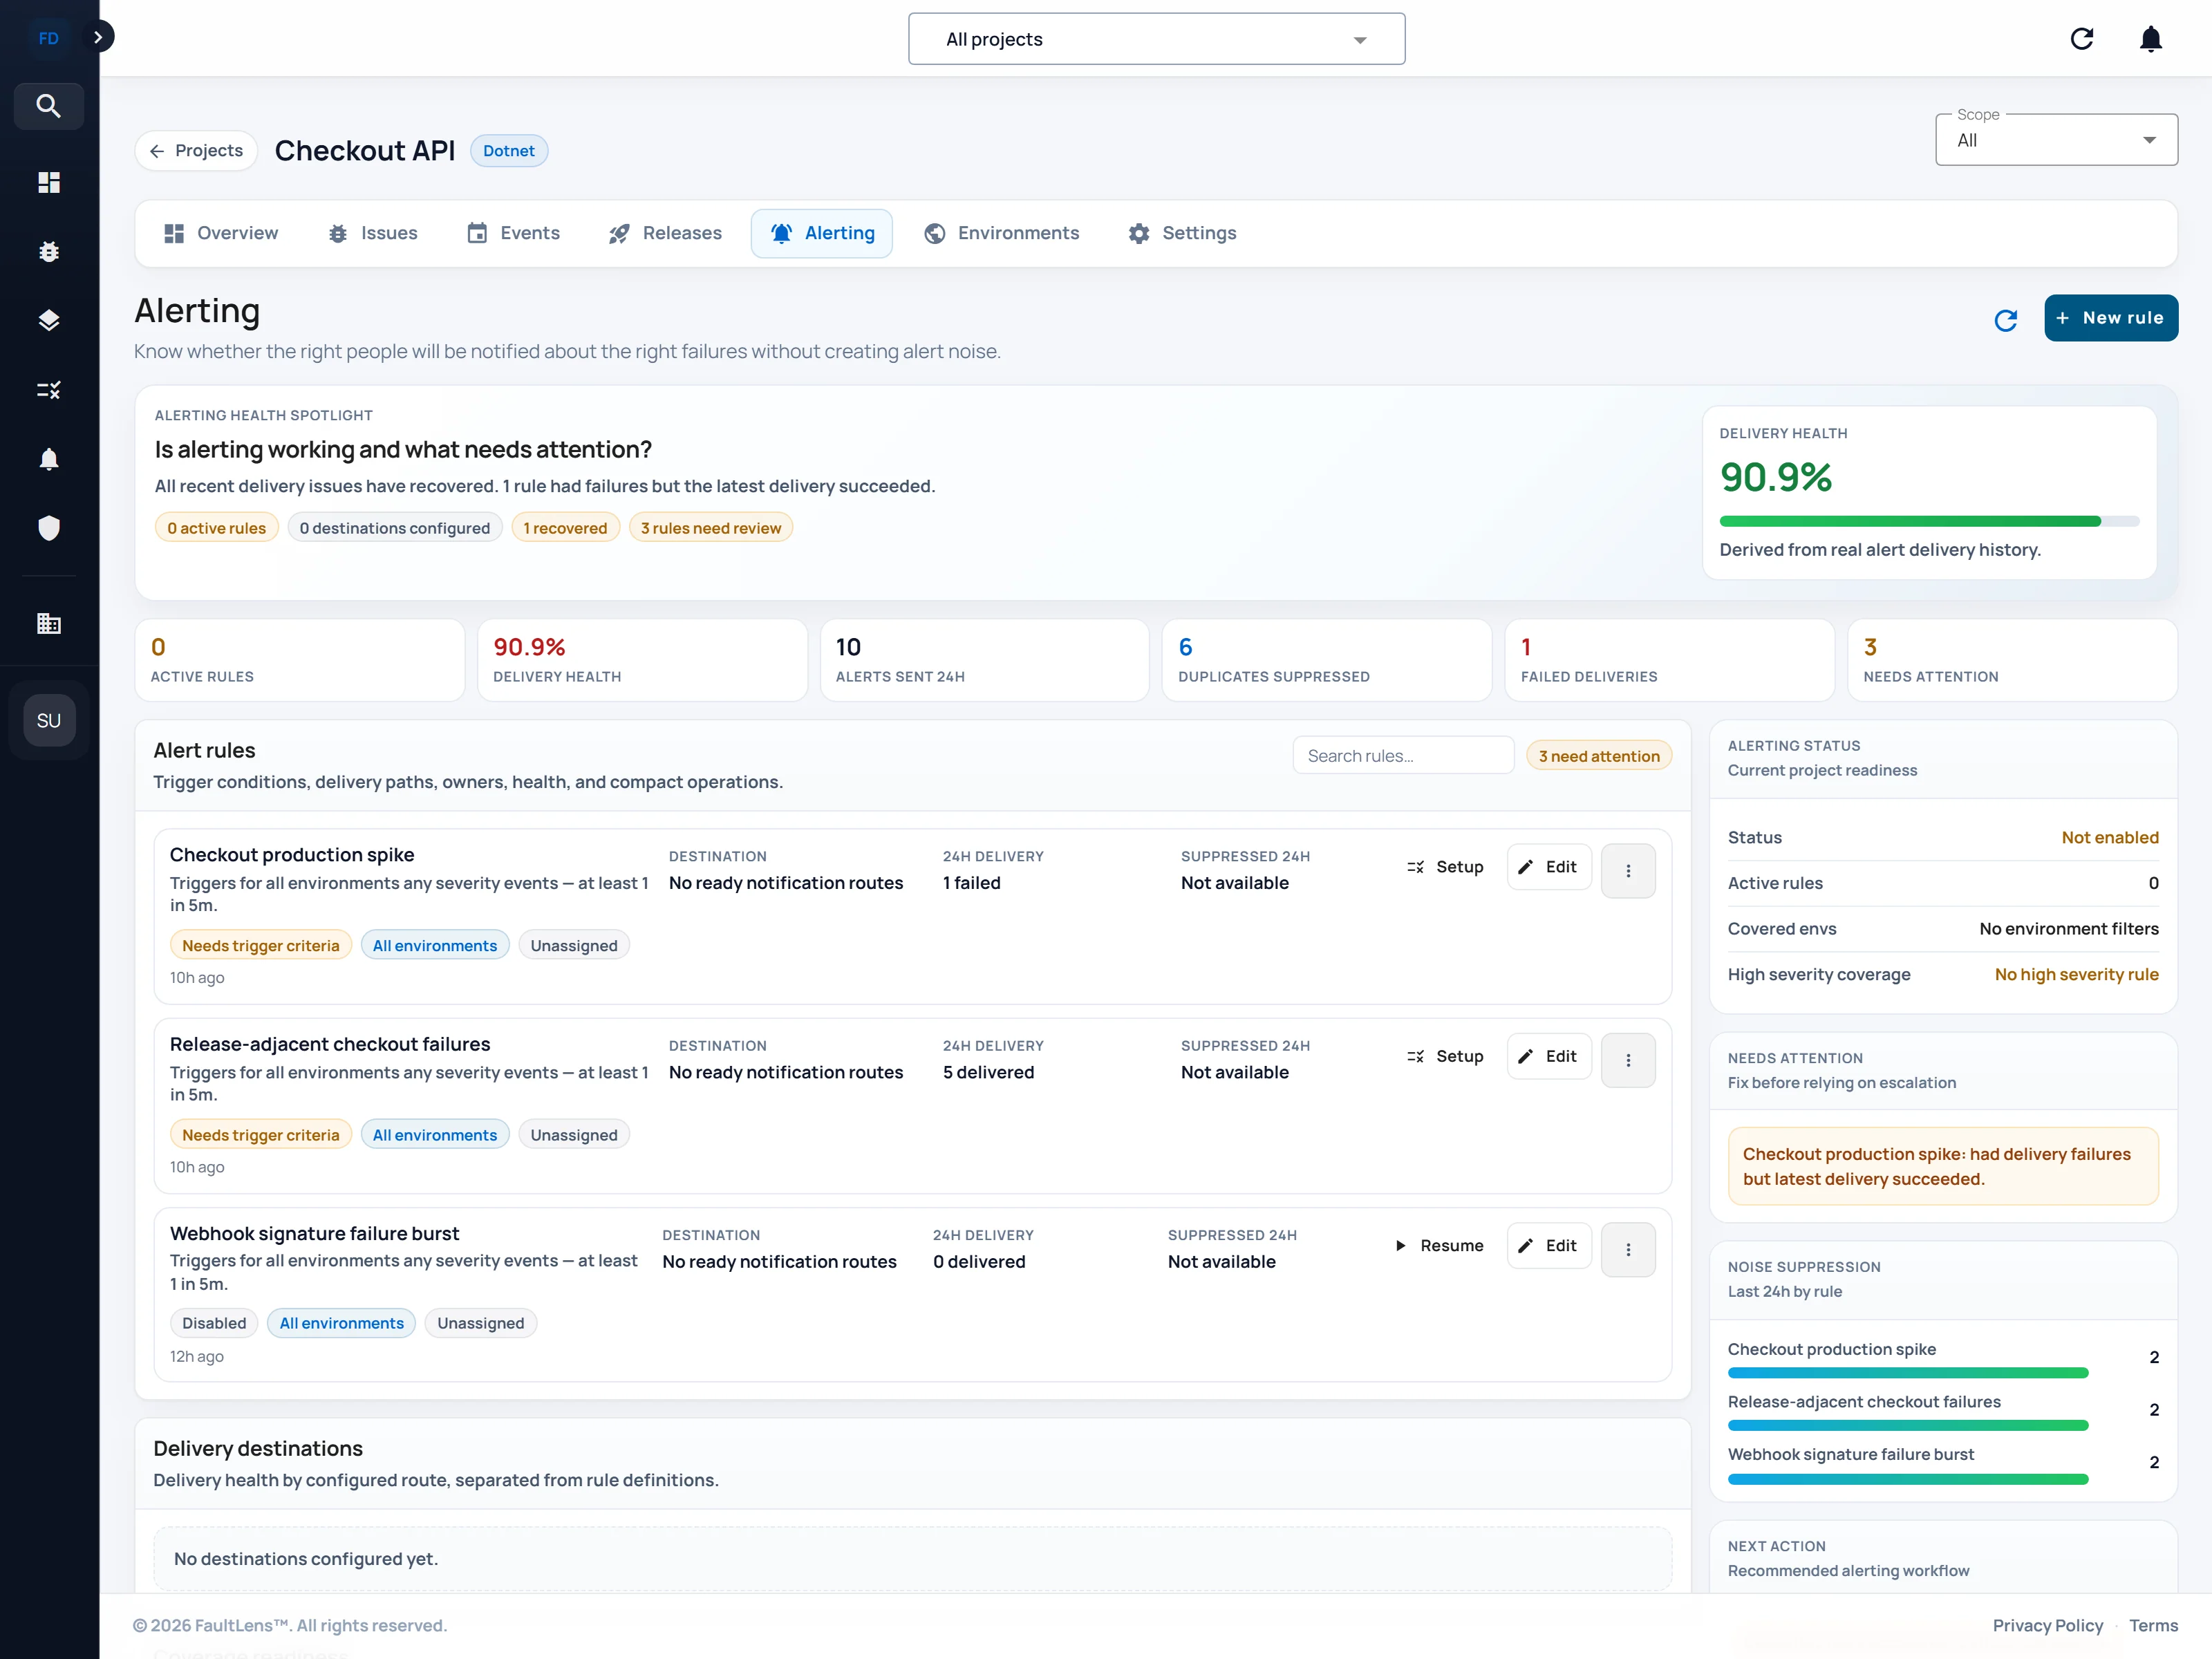The width and height of the screenshot is (2212, 1659).
Task: Edit the Checkout production spike rule
Action: [x=1549, y=867]
